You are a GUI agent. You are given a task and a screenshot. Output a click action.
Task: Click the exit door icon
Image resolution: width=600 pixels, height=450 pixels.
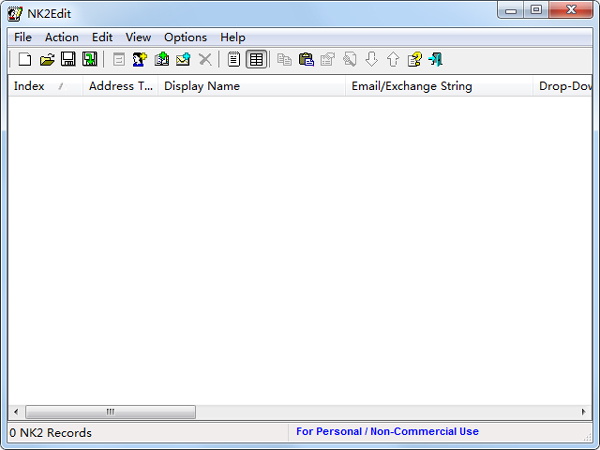click(436, 60)
